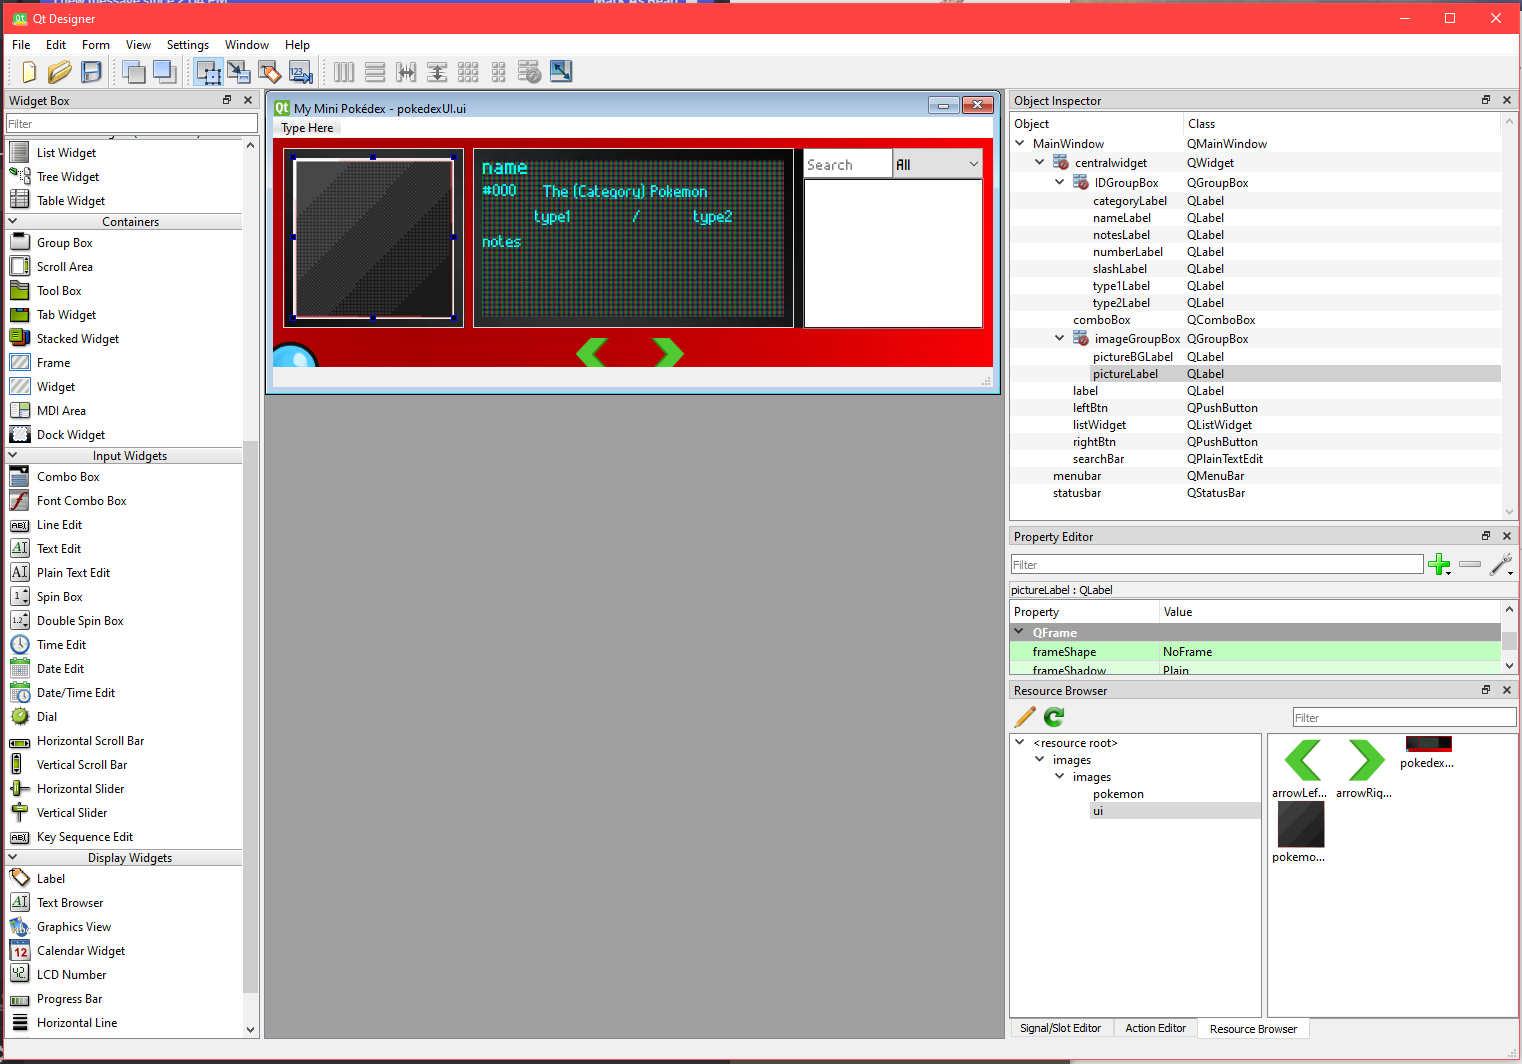
Task: Collapse the resource root node
Action: [1020, 742]
